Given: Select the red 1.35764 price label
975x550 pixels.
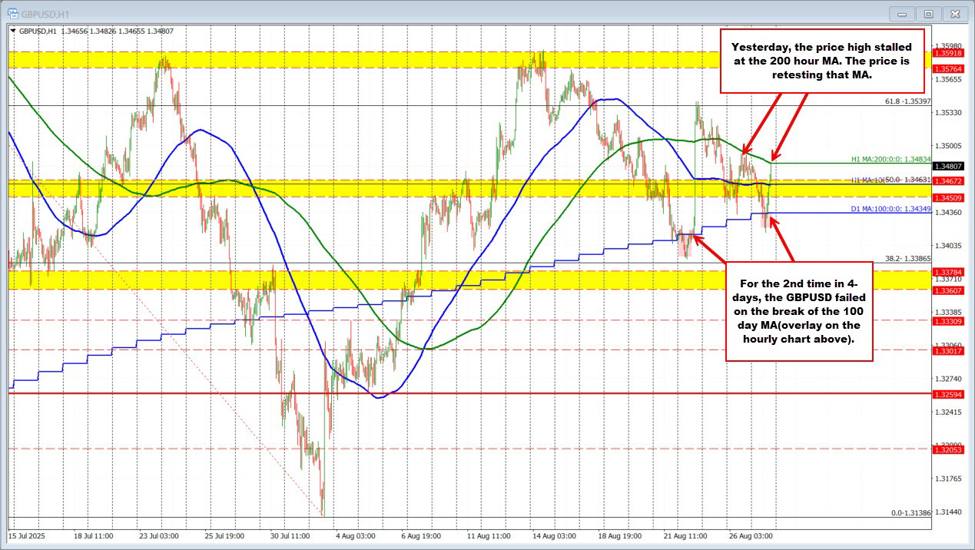Looking at the screenshot, I should [x=948, y=69].
